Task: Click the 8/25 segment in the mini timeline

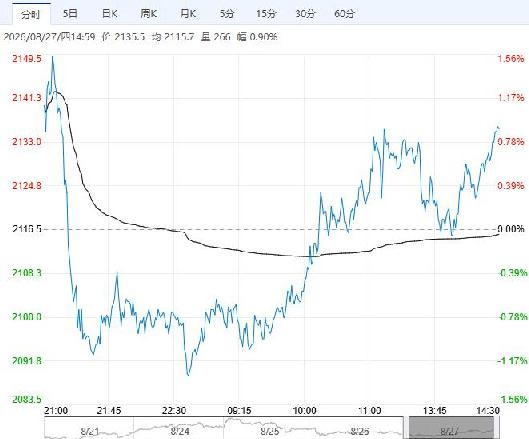Action: click(269, 428)
